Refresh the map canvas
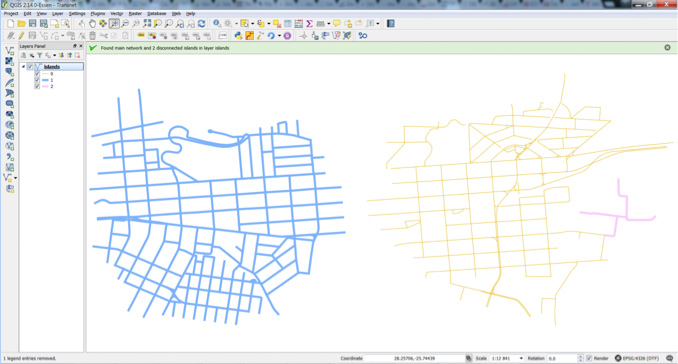678x364 pixels. (201, 23)
